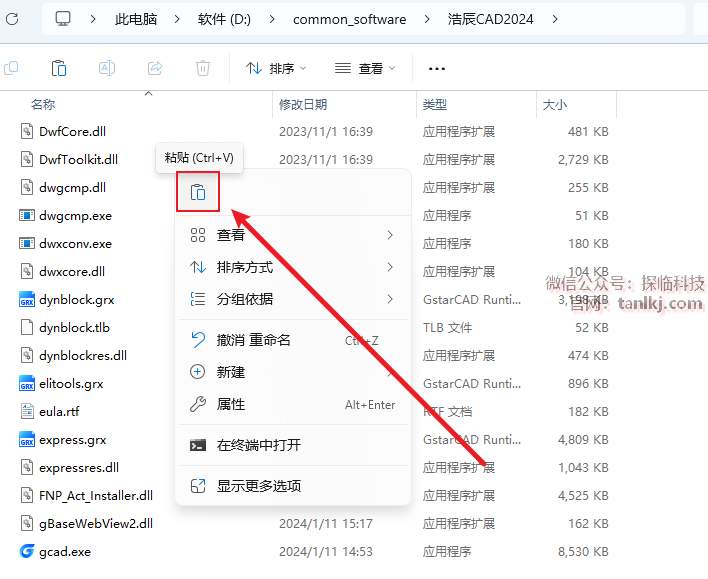Sort by the 类型 column header
708x579 pixels.
(x=435, y=105)
